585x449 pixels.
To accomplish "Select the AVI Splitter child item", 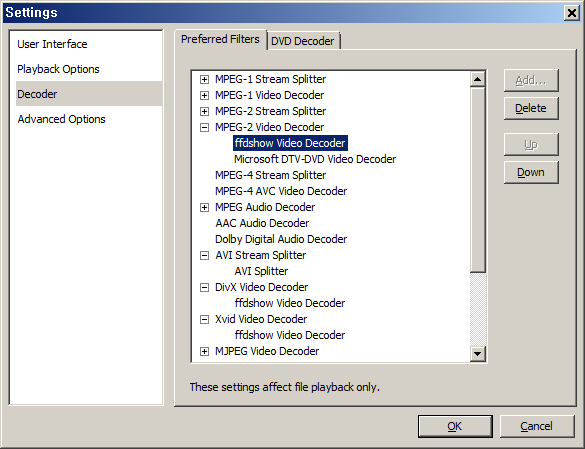I will [261, 271].
